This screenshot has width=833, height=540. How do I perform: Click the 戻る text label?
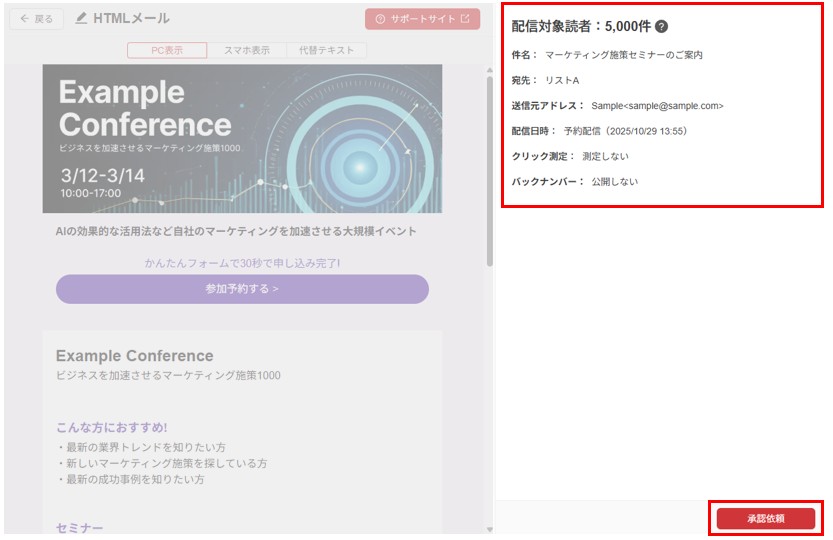click(44, 19)
